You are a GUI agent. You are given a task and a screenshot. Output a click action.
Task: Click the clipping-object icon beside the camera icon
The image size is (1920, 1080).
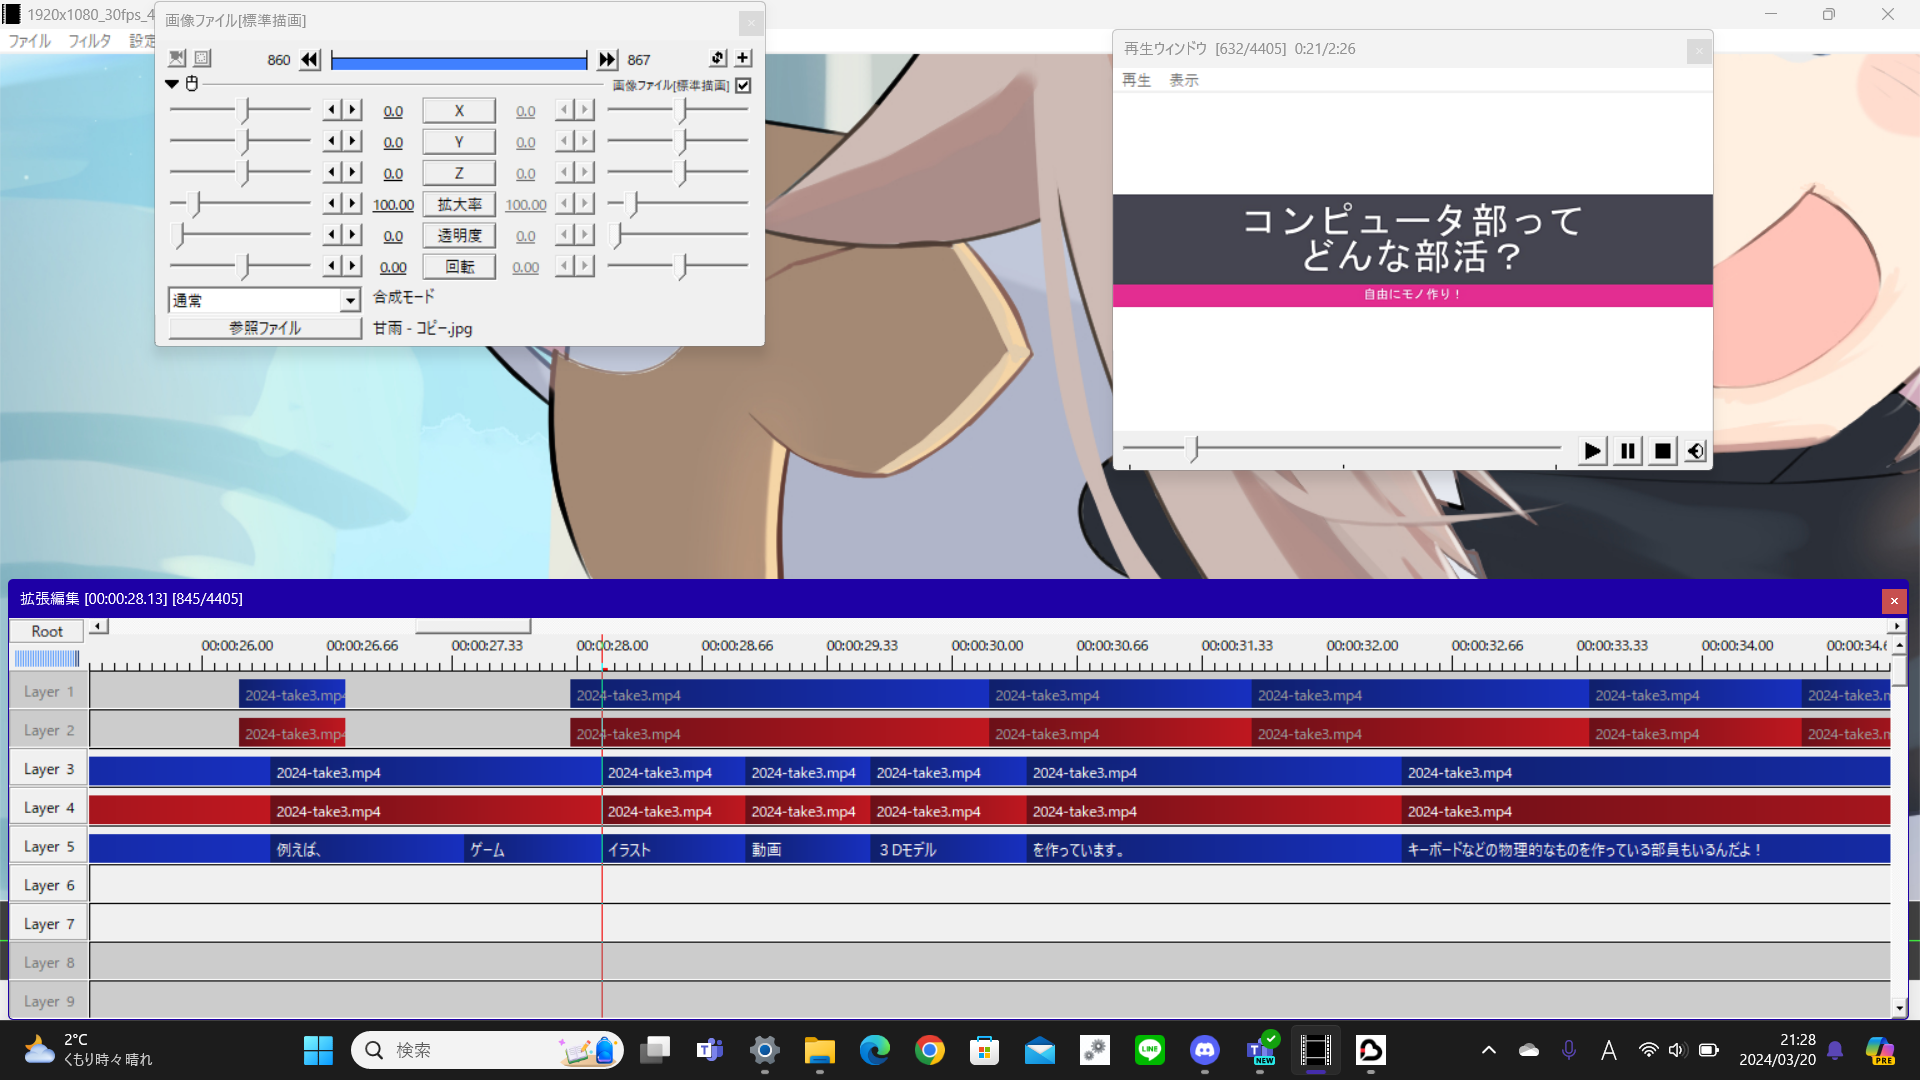tap(202, 59)
